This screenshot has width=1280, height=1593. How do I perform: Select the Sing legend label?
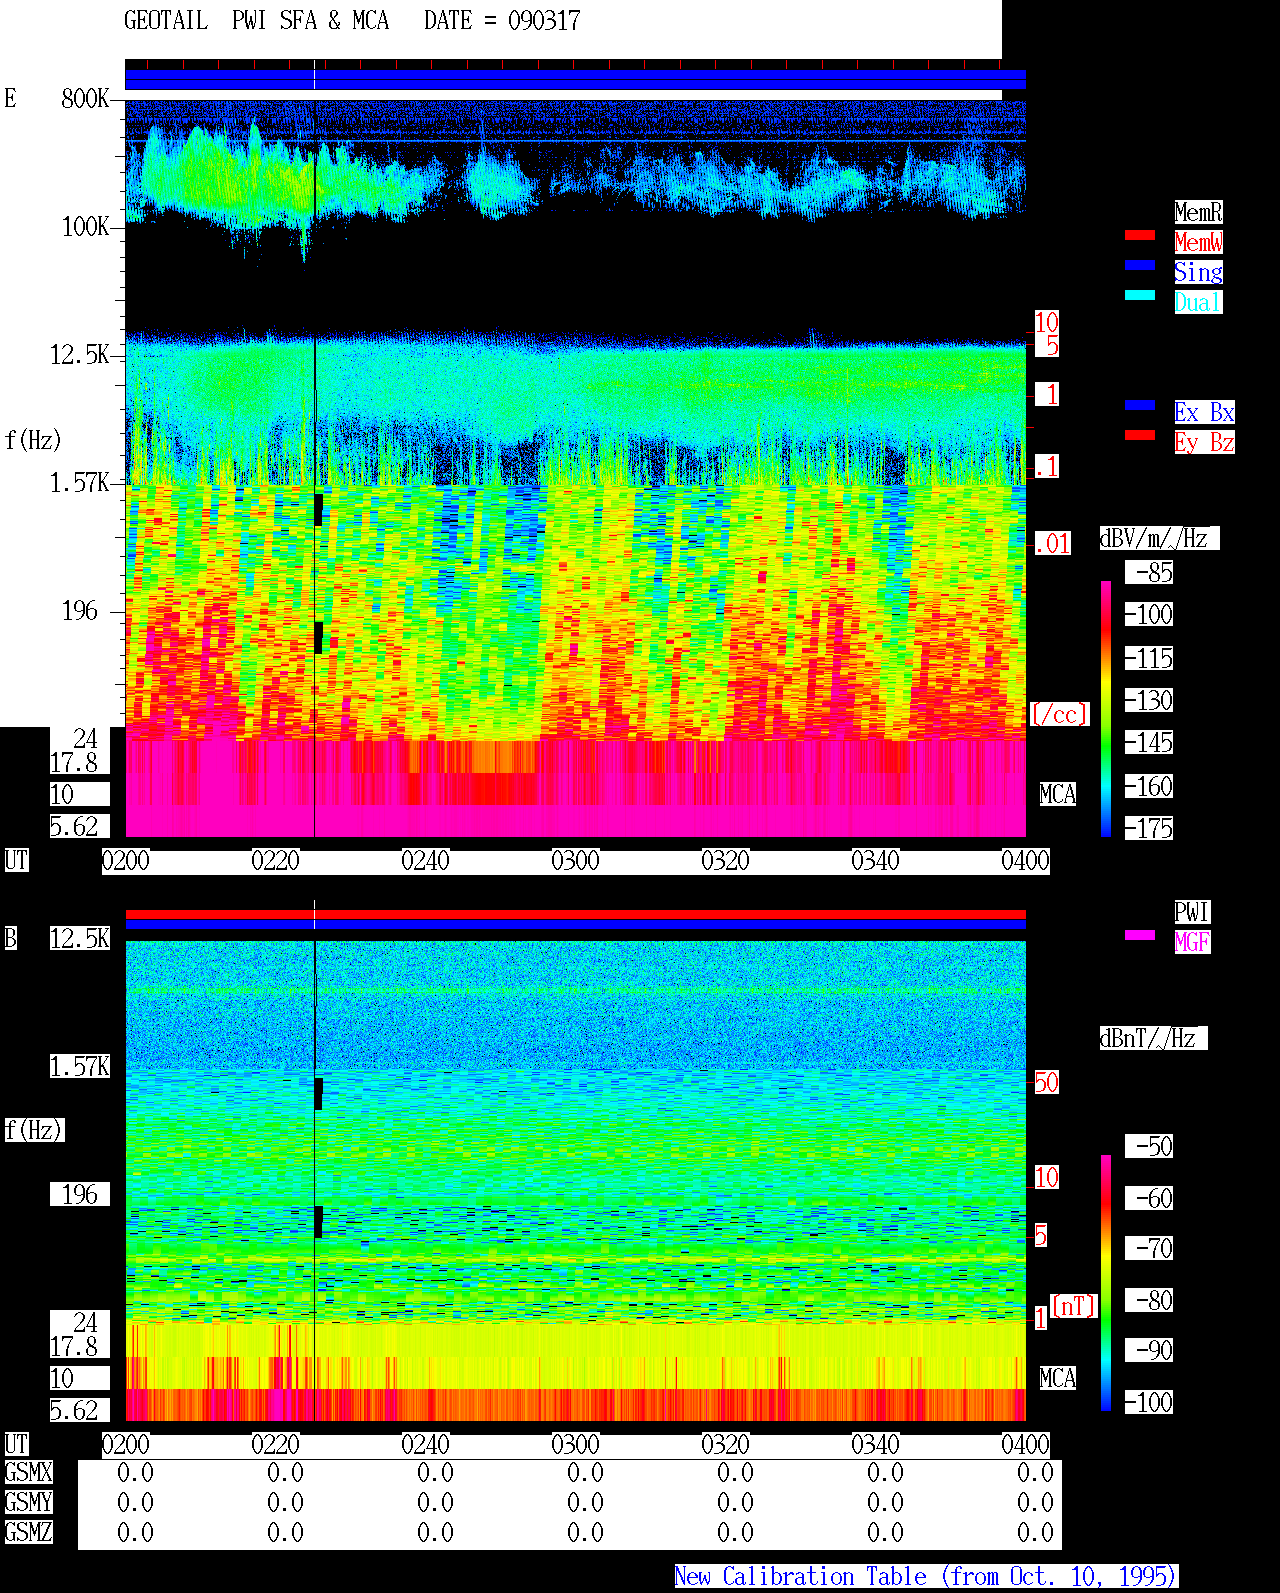[x=1198, y=272]
